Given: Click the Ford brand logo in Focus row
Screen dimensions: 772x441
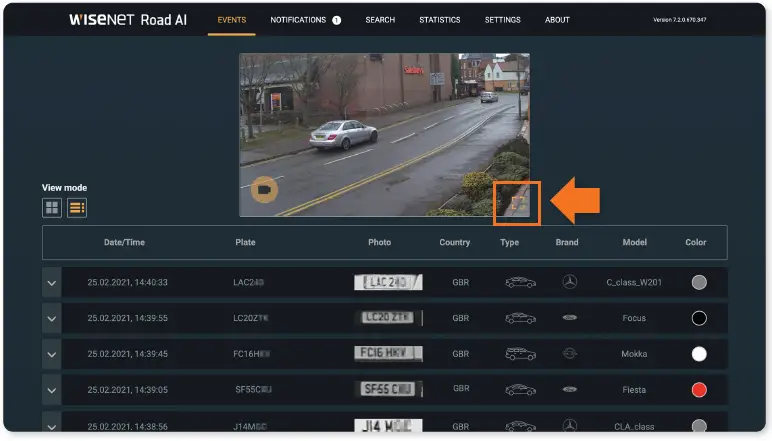Looking at the screenshot, I should [x=570, y=317].
